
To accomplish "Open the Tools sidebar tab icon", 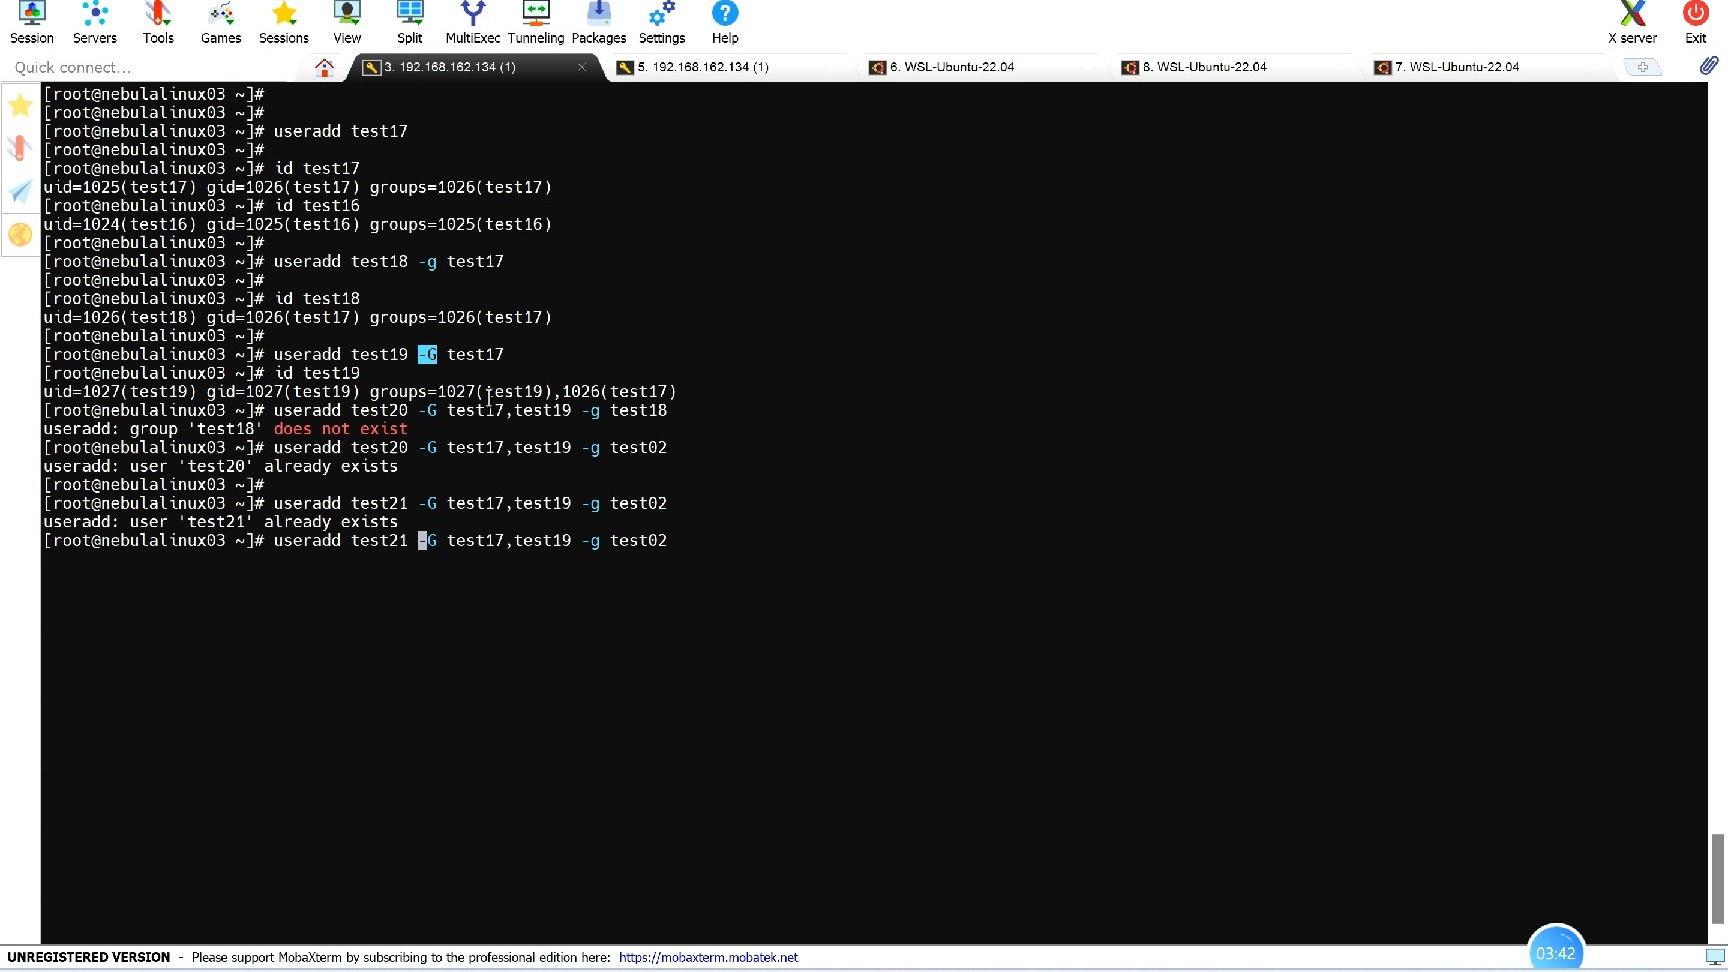I will point(20,148).
